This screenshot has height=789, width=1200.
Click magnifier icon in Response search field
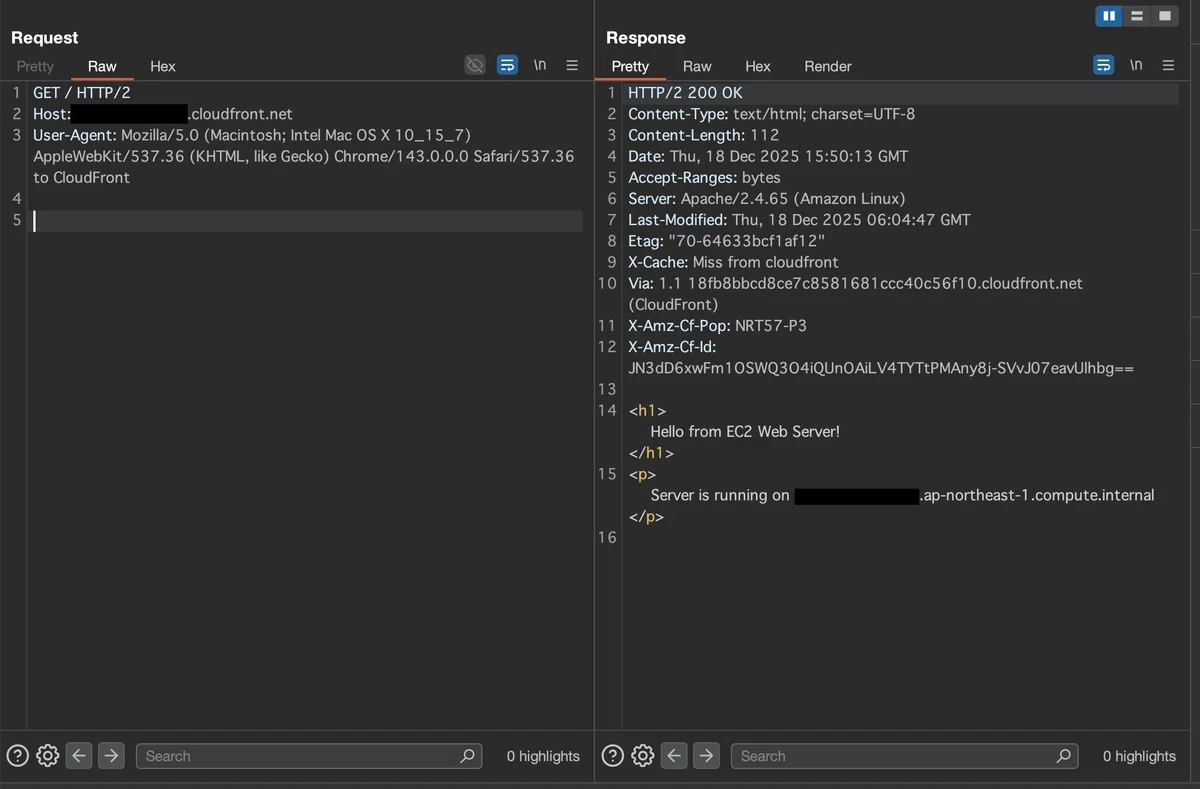tap(1063, 756)
